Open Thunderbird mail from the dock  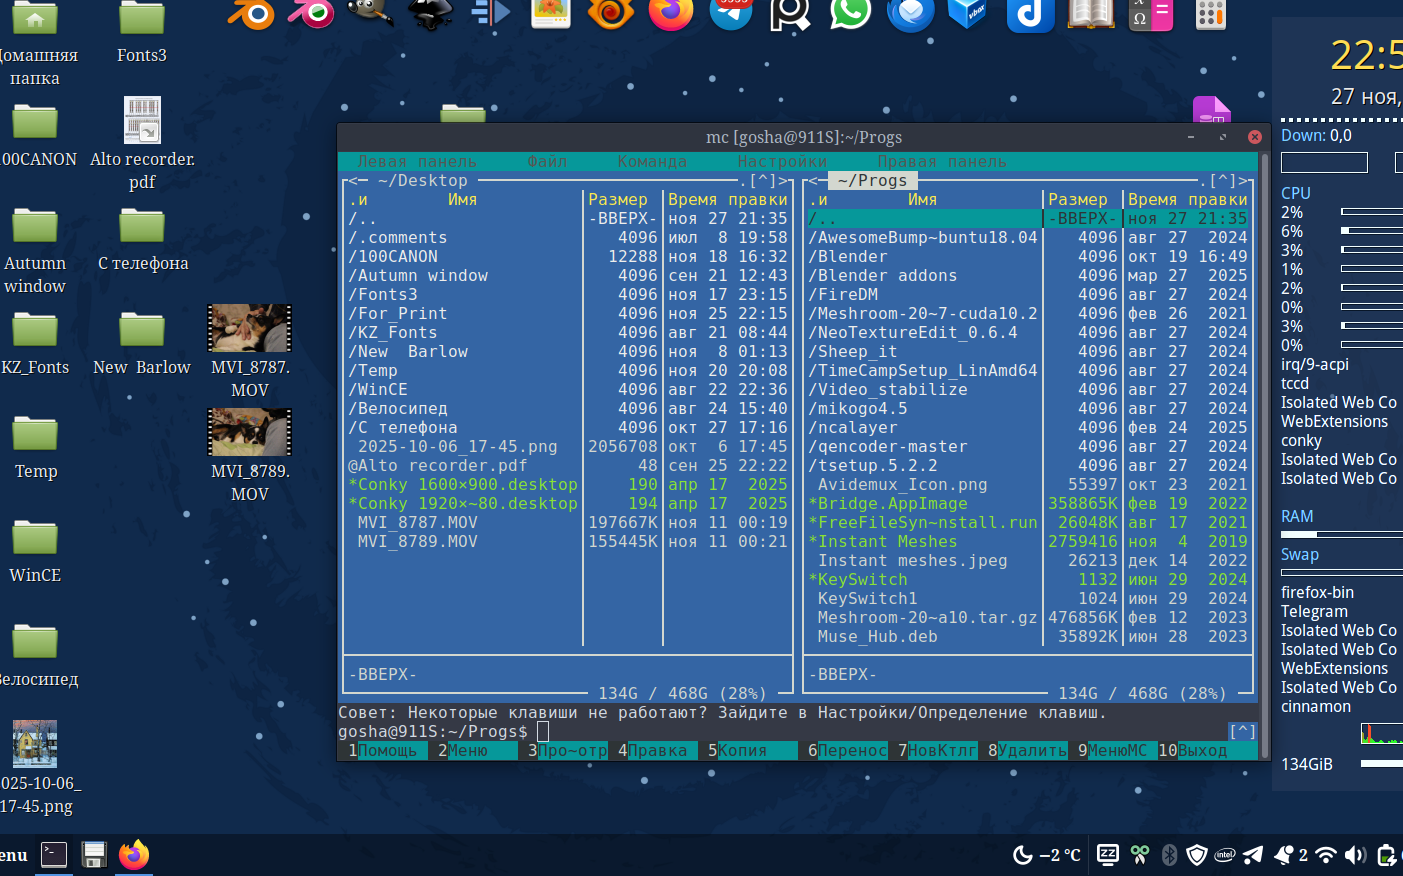click(910, 13)
